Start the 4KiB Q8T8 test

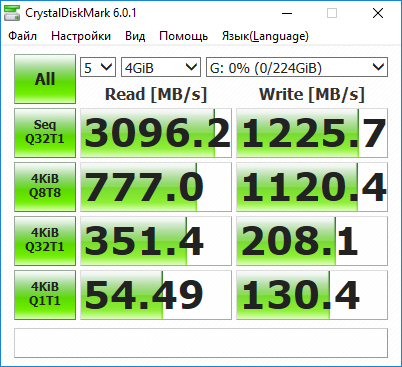pyautogui.click(x=45, y=187)
